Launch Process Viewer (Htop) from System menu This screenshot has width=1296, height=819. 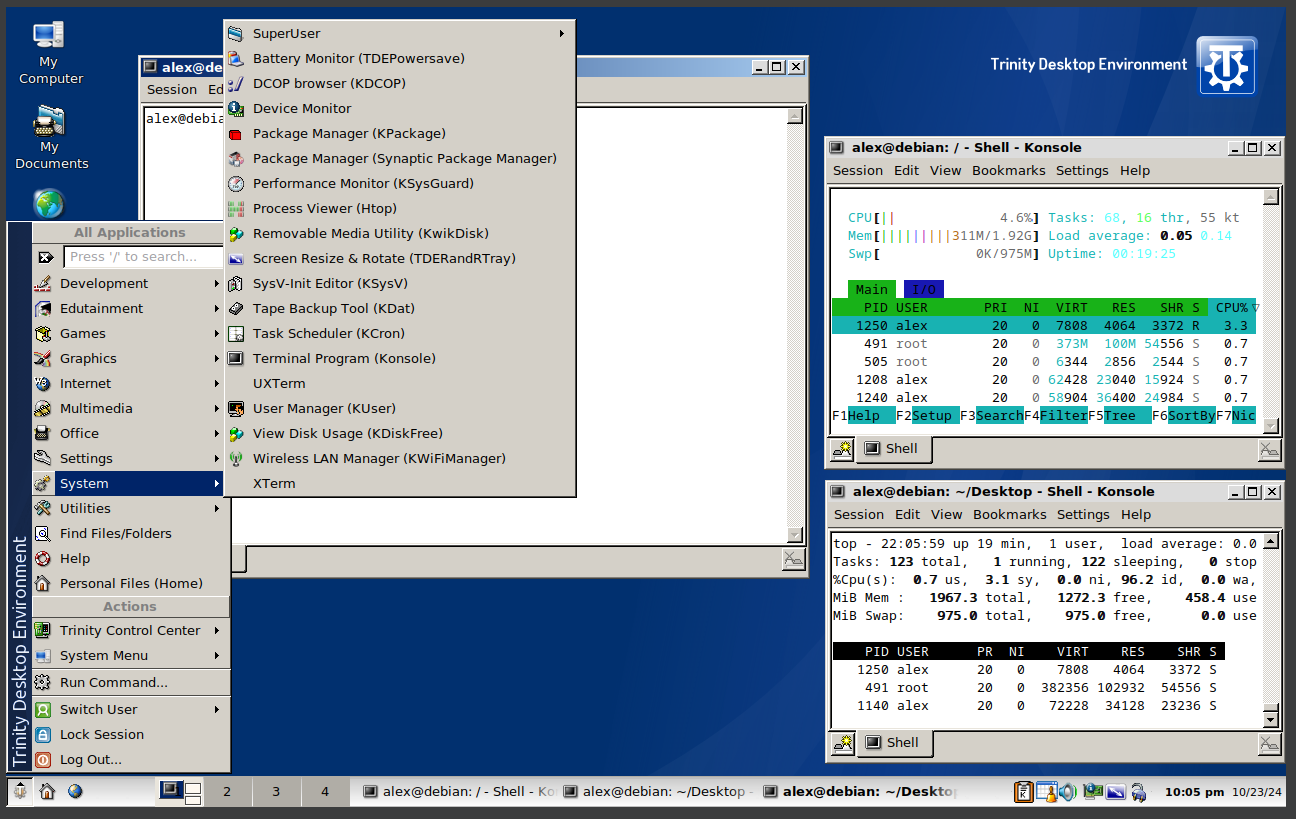coord(324,208)
